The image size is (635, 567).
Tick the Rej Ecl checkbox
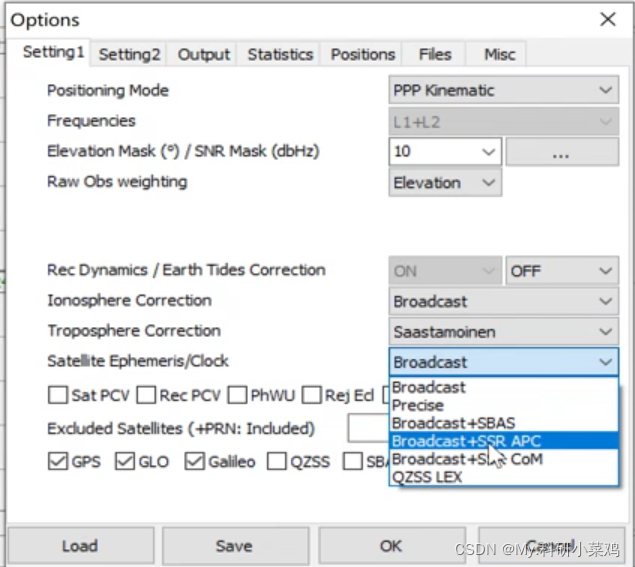coord(311,395)
